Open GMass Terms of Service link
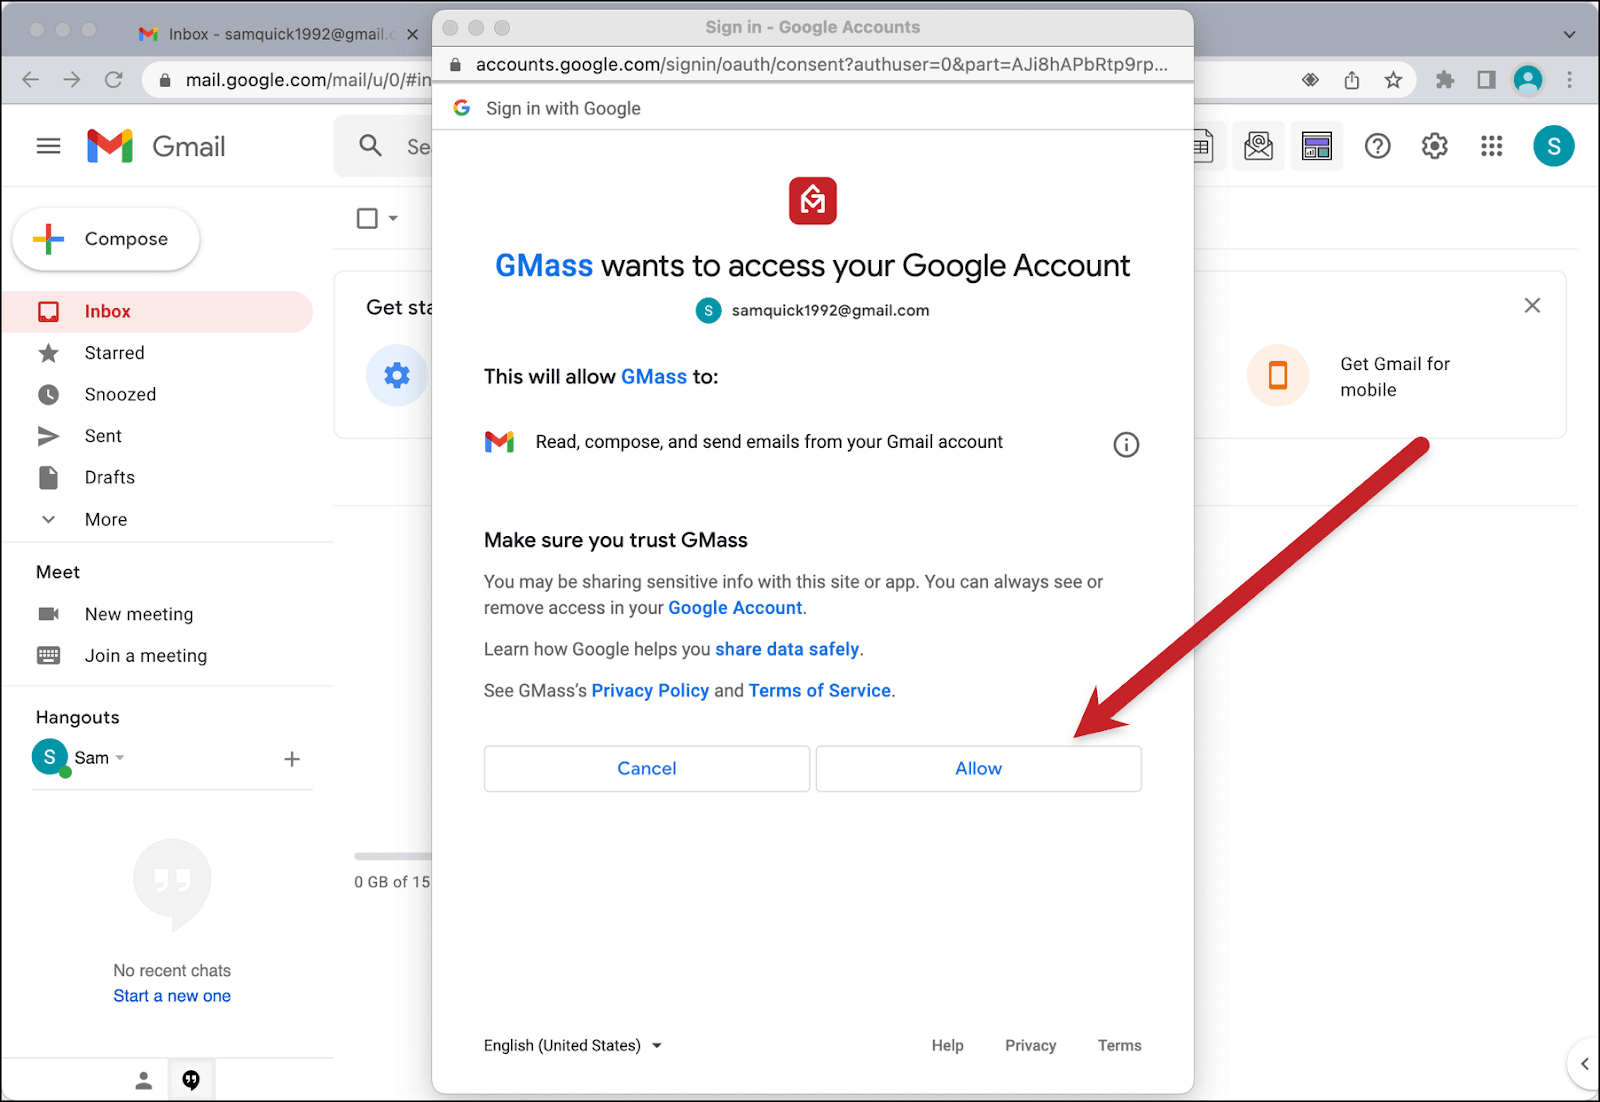The width and height of the screenshot is (1600, 1102). [819, 691]
